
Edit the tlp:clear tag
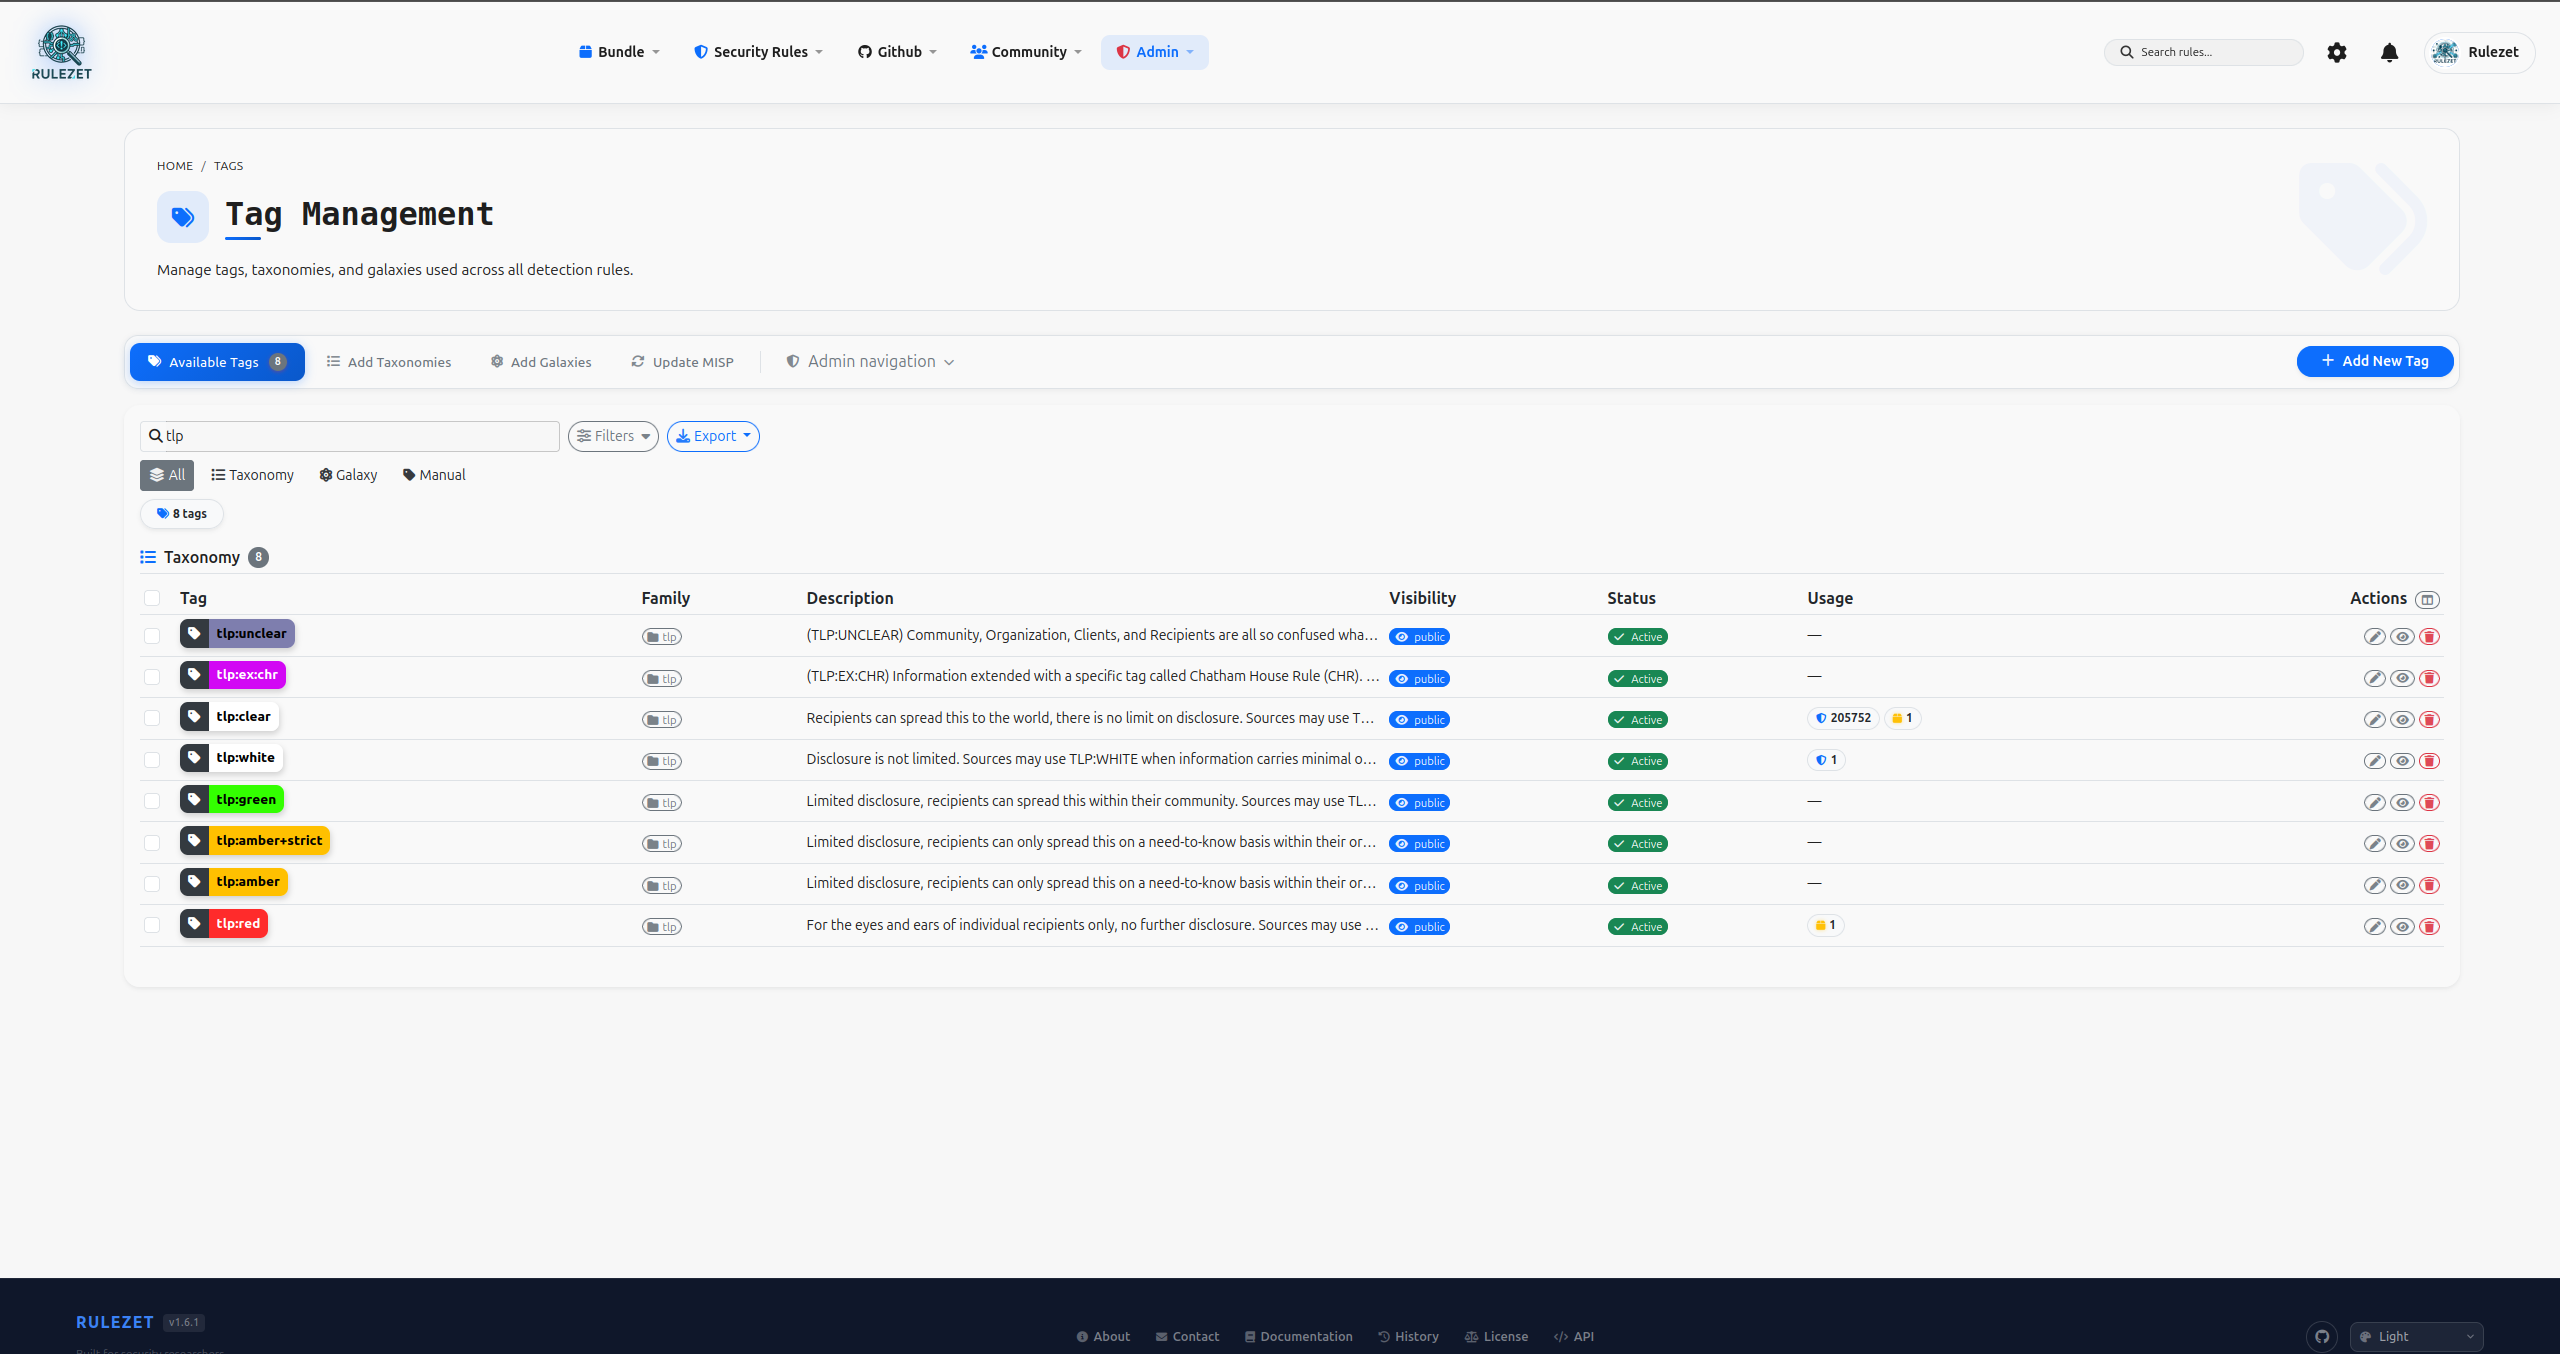pyautogui.click(x=2374, y=720)
